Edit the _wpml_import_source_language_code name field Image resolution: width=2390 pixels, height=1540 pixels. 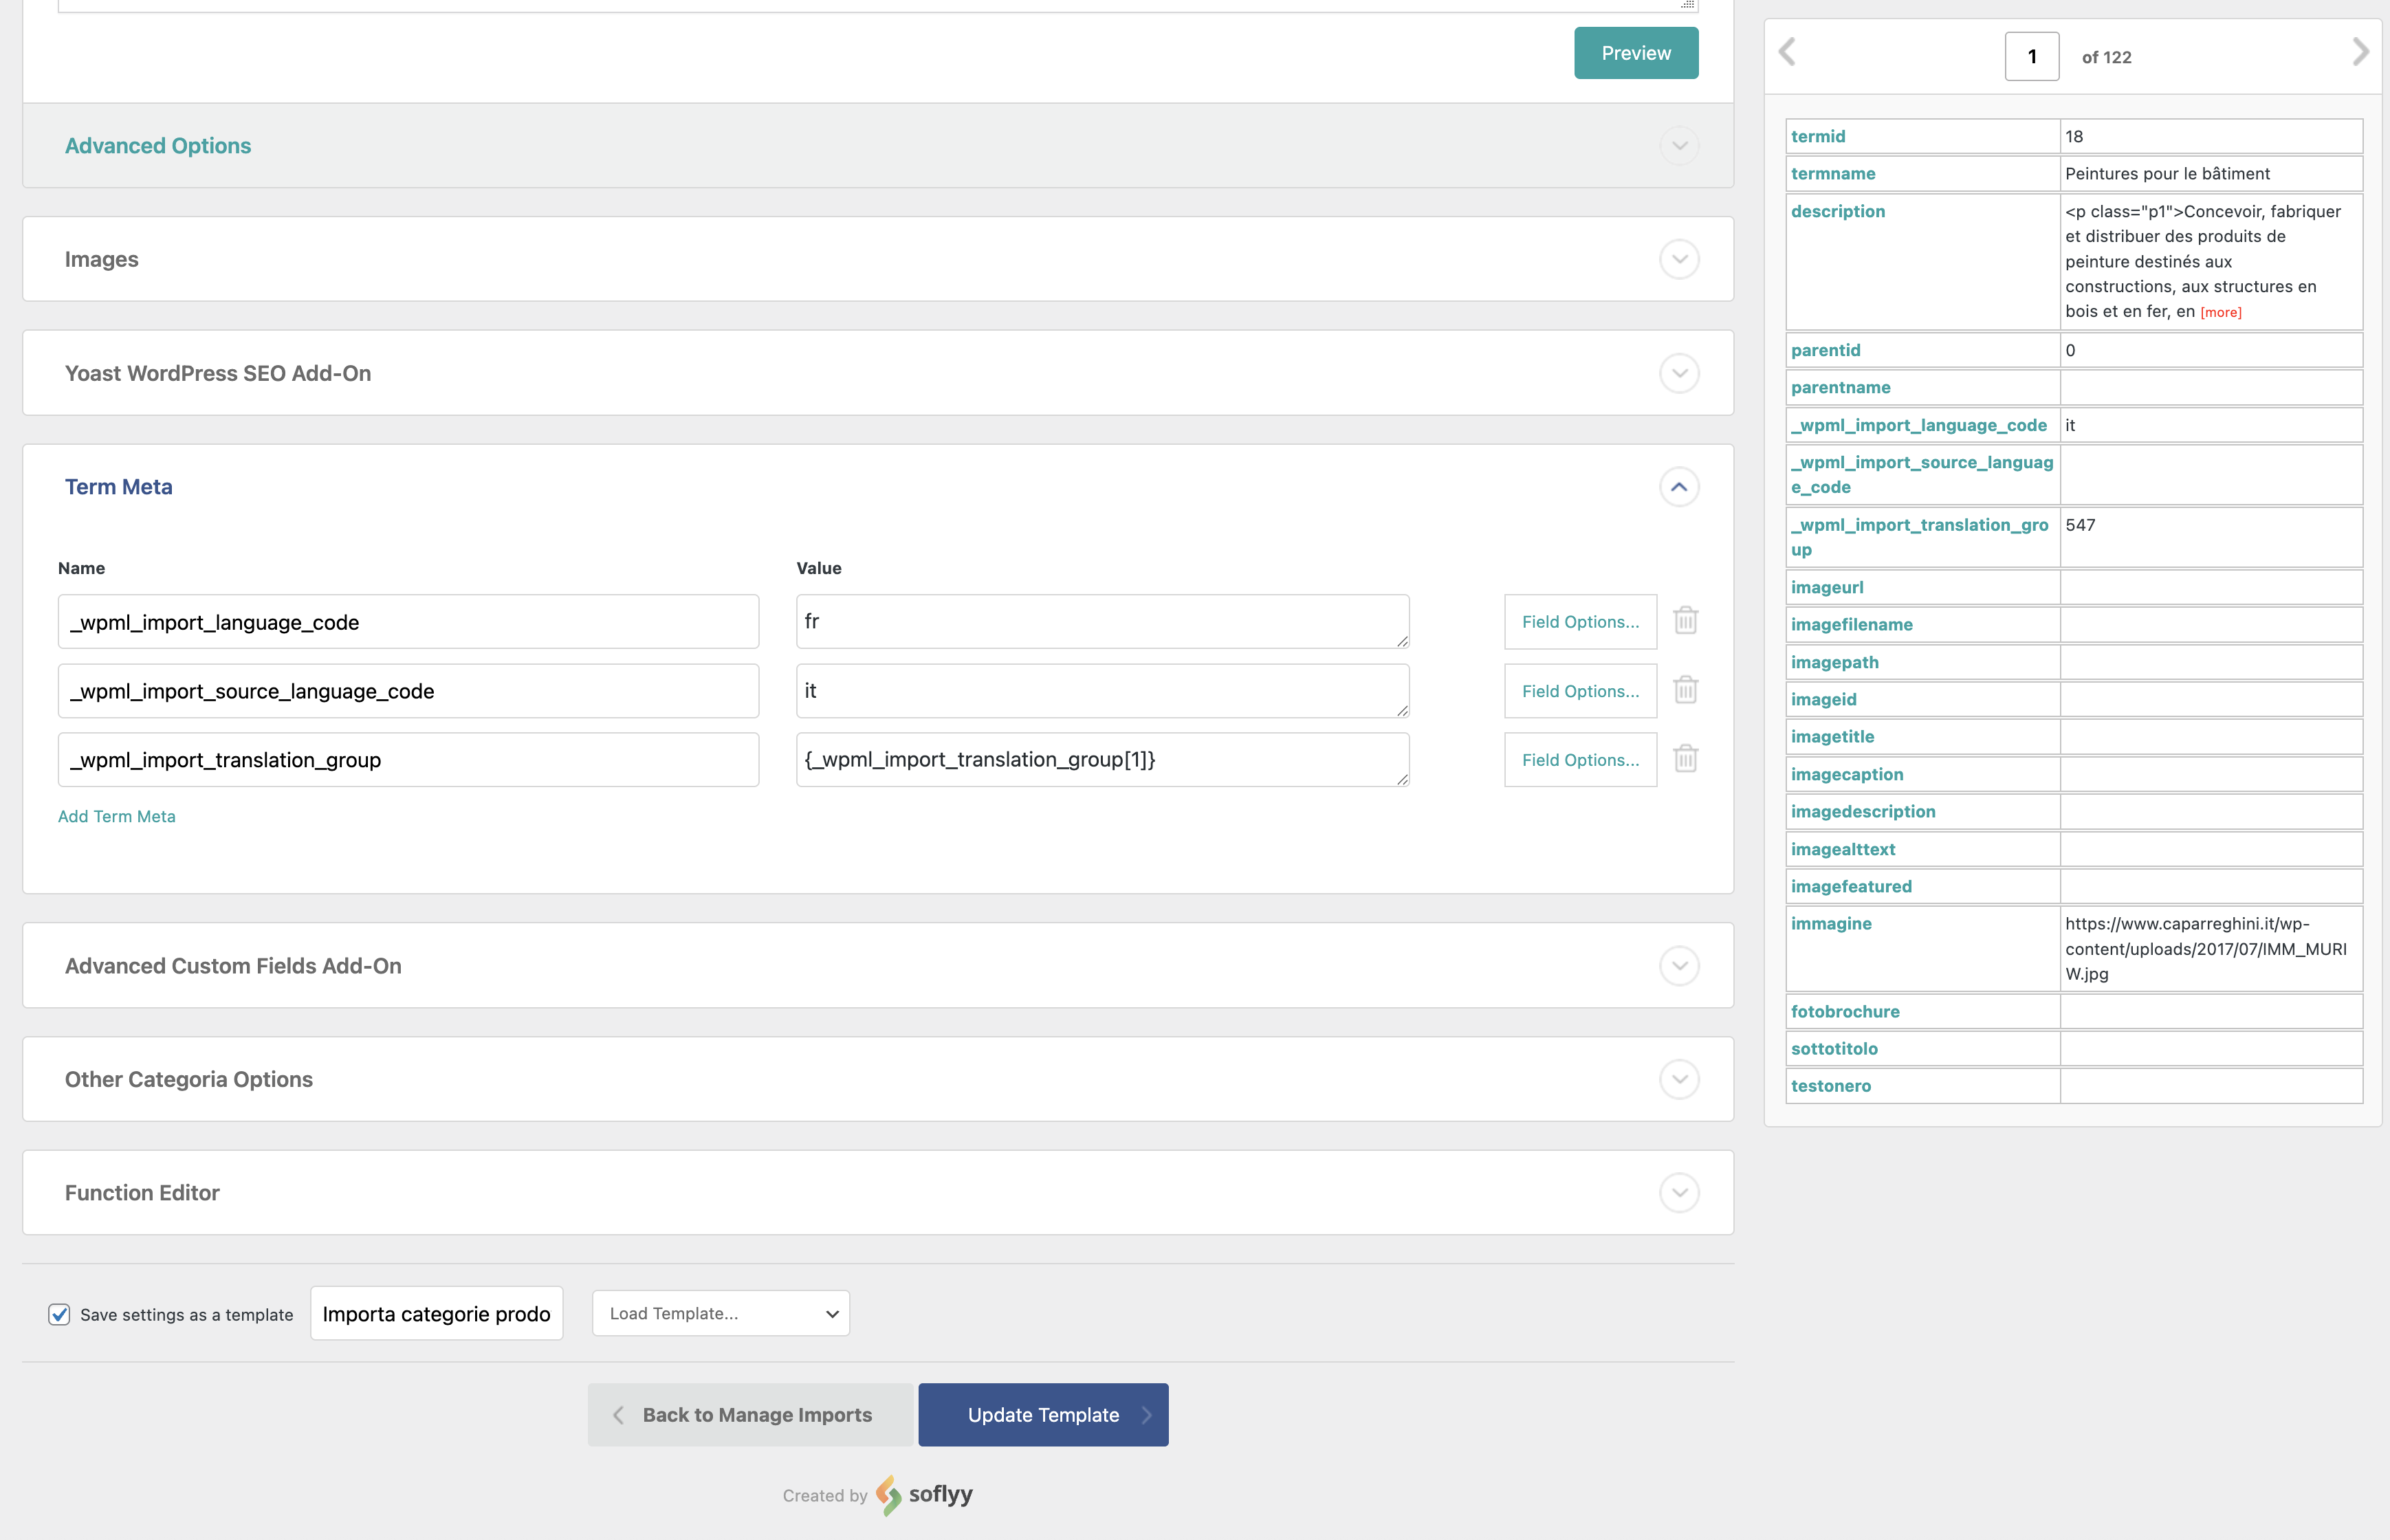(408, 691)
